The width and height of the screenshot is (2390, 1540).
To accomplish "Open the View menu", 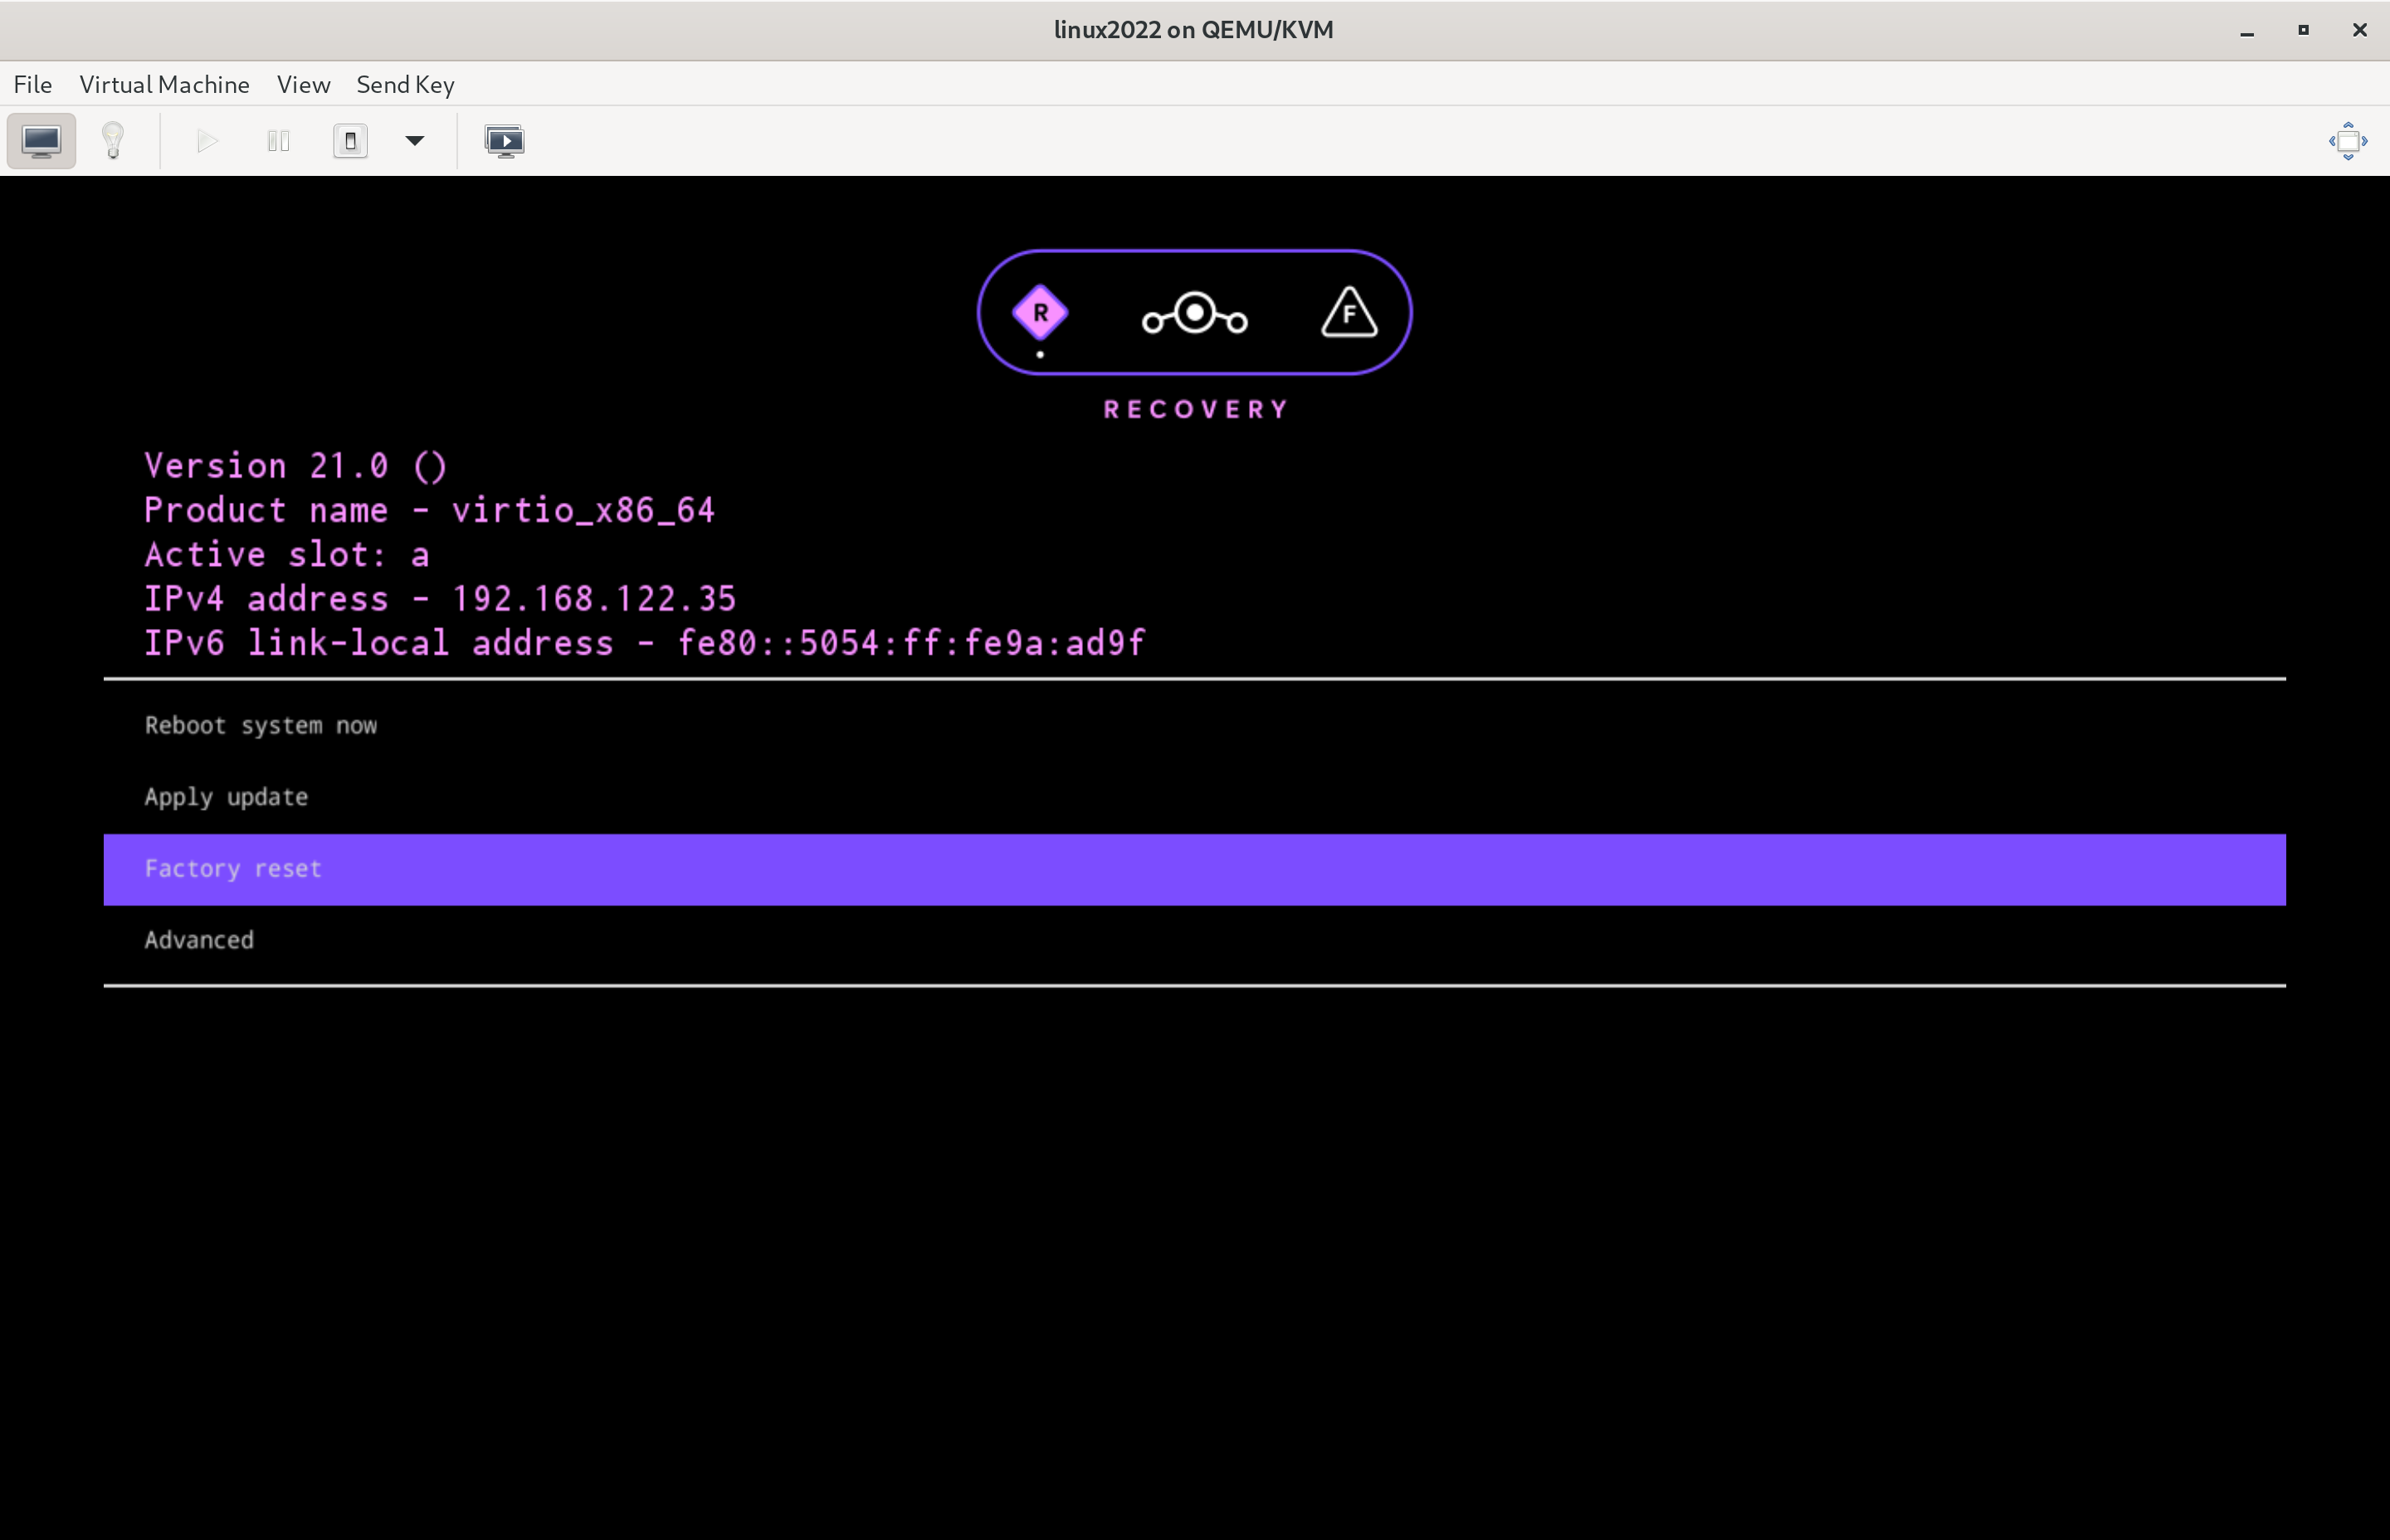I will click(304, 85).
